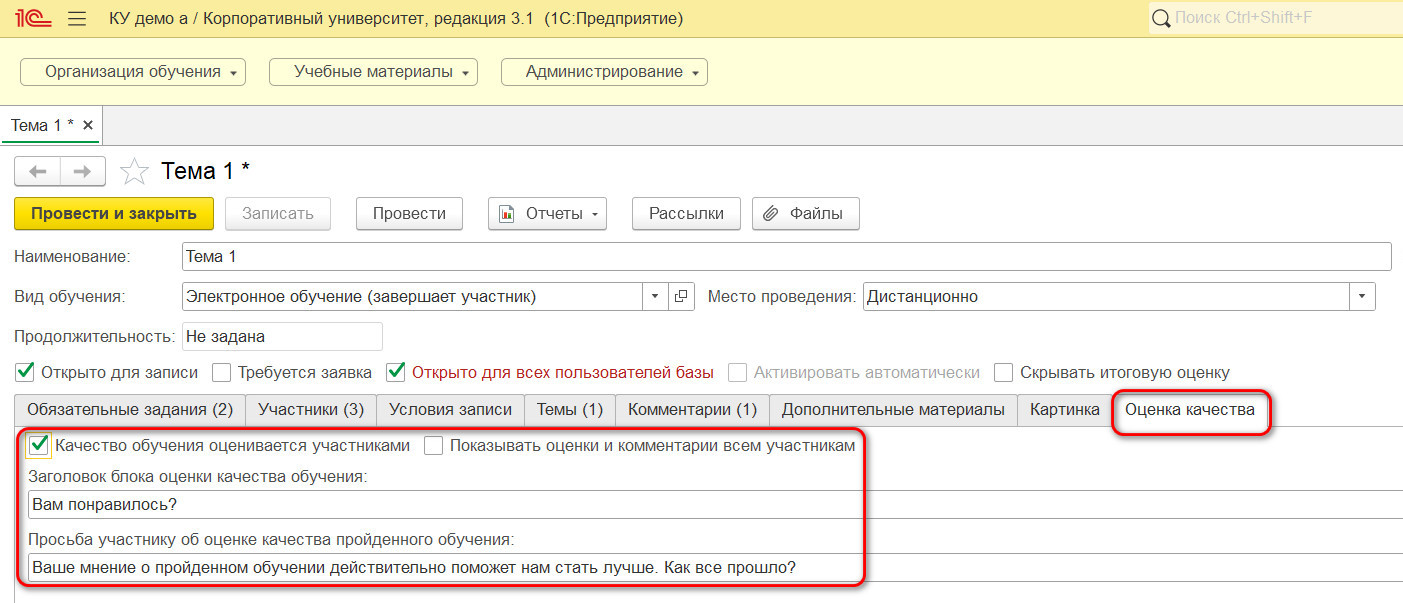Image resolution: width=1403 pixels, height=603 pixels.
Task: Open selected Вид обучения item form
Action: pos(681,296)
